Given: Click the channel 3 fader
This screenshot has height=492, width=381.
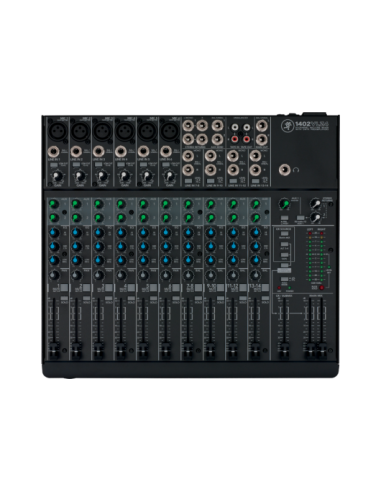Looking at the screenshot, I should (x=98, y=350).
